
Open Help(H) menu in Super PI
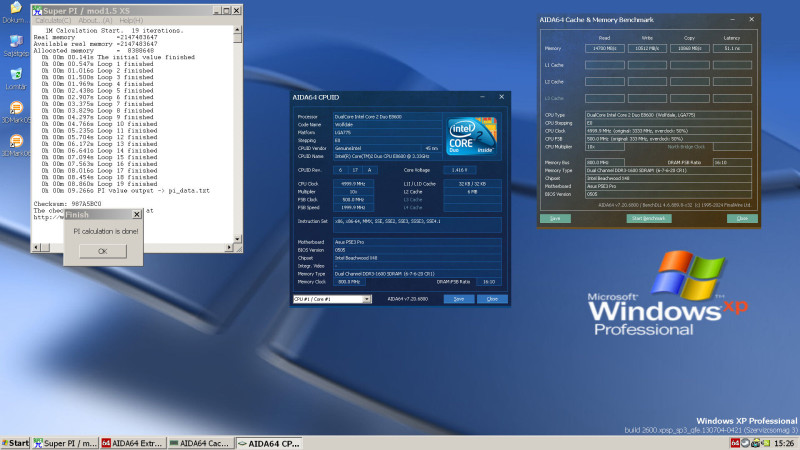(x=131, y=20)
